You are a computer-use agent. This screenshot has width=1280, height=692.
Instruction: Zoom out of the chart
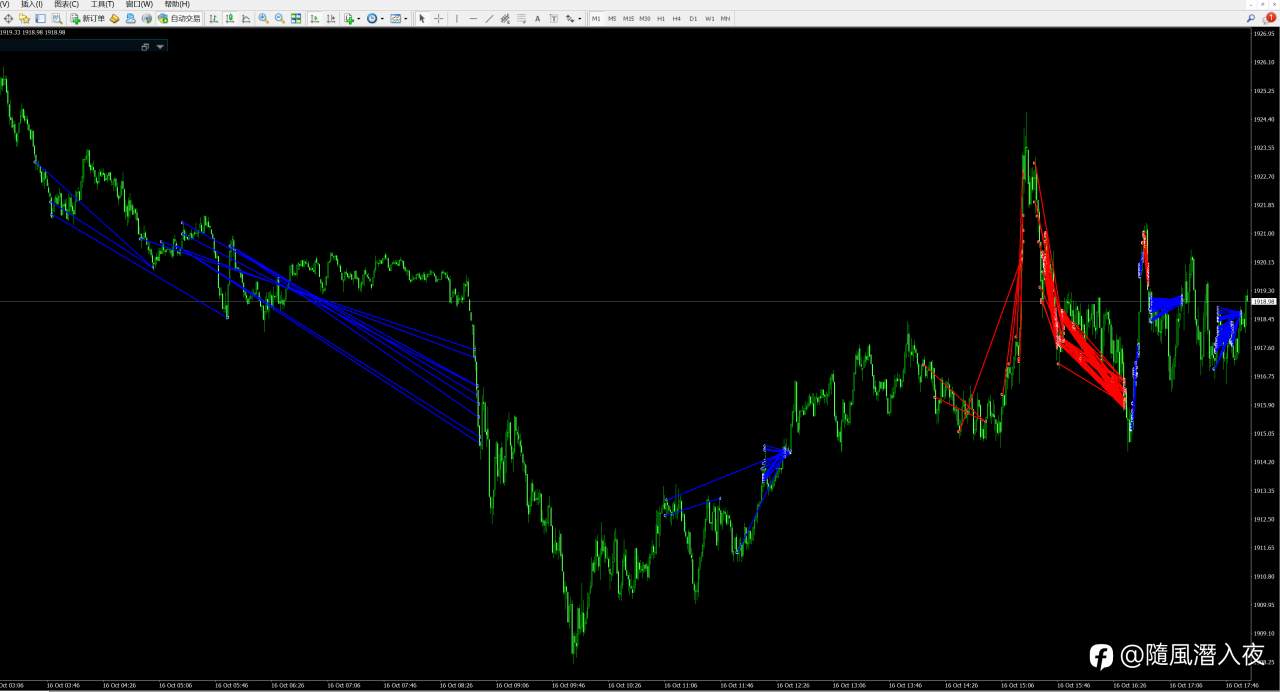(279, 18)
